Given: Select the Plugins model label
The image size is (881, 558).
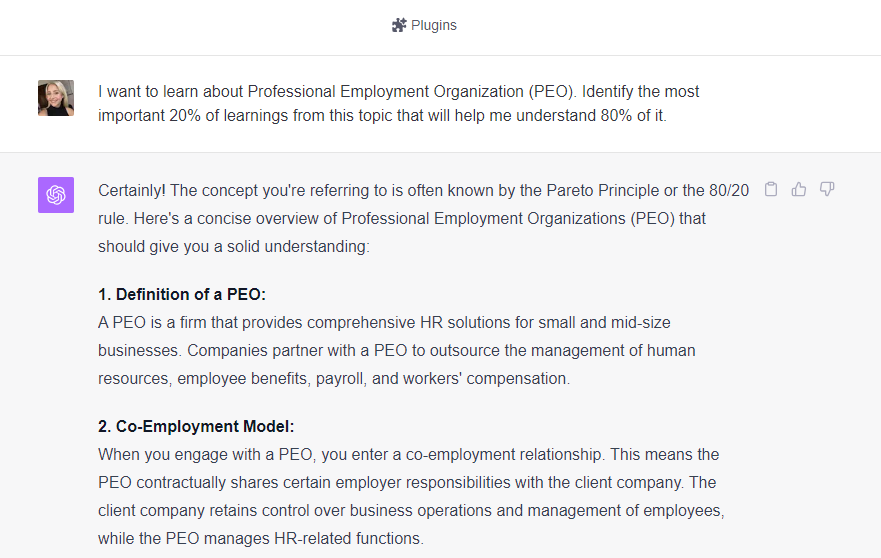Looking at the screenshot, I should coord(434,25).
